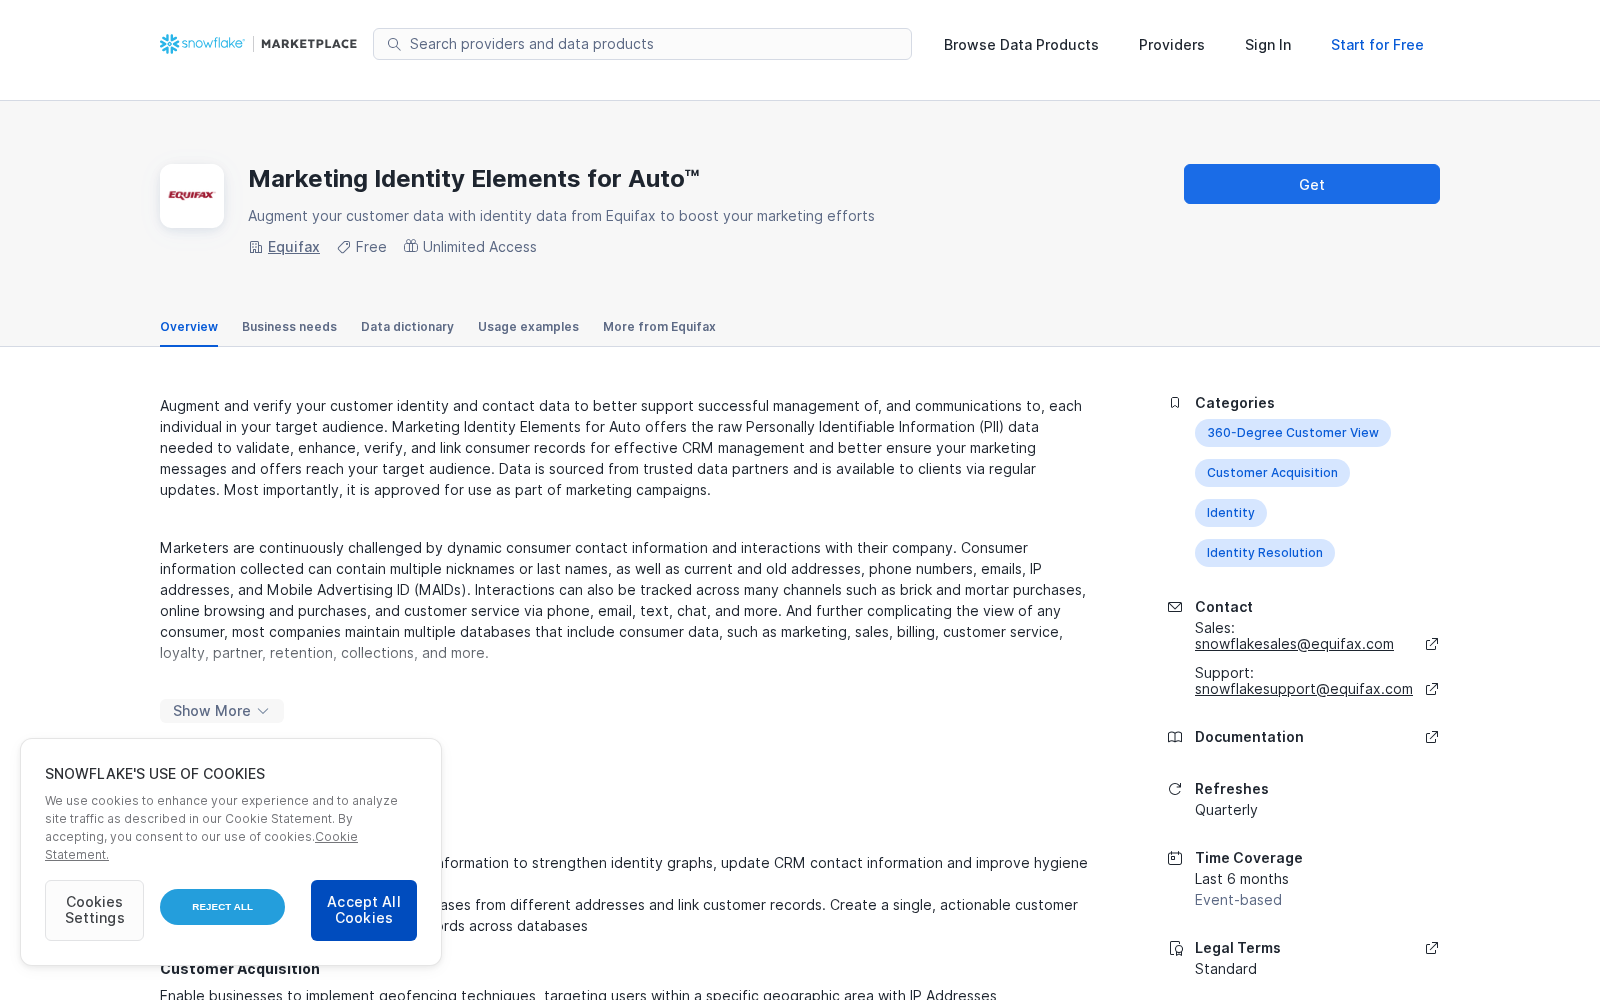The width and height of the screenshot is (1600, 1000).
Task: Click the 'Quarterly' refresh value
Action: pos(1226,810)
